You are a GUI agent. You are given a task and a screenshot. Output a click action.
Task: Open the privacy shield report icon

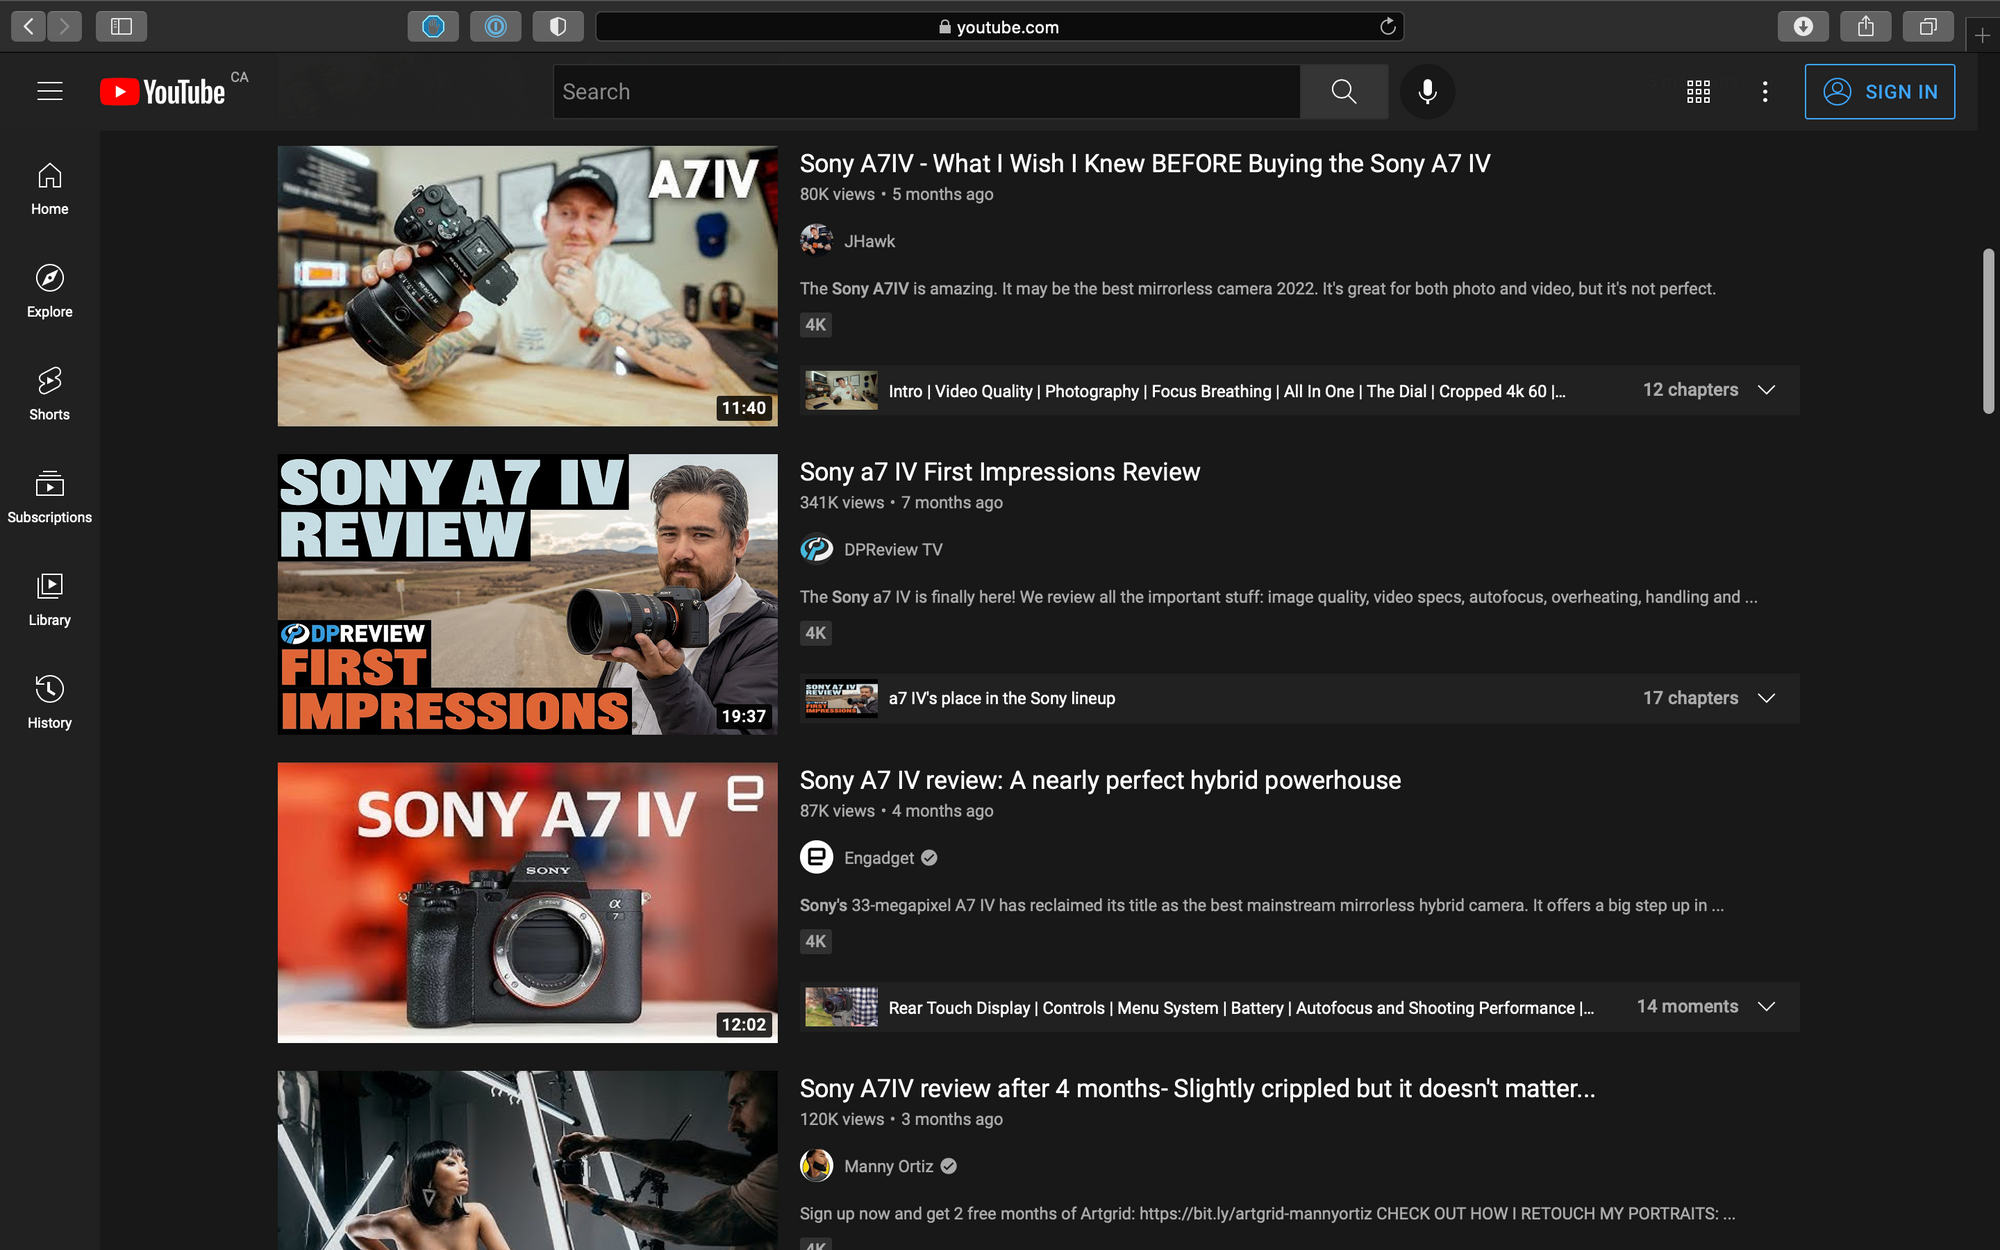coord(558,26)
